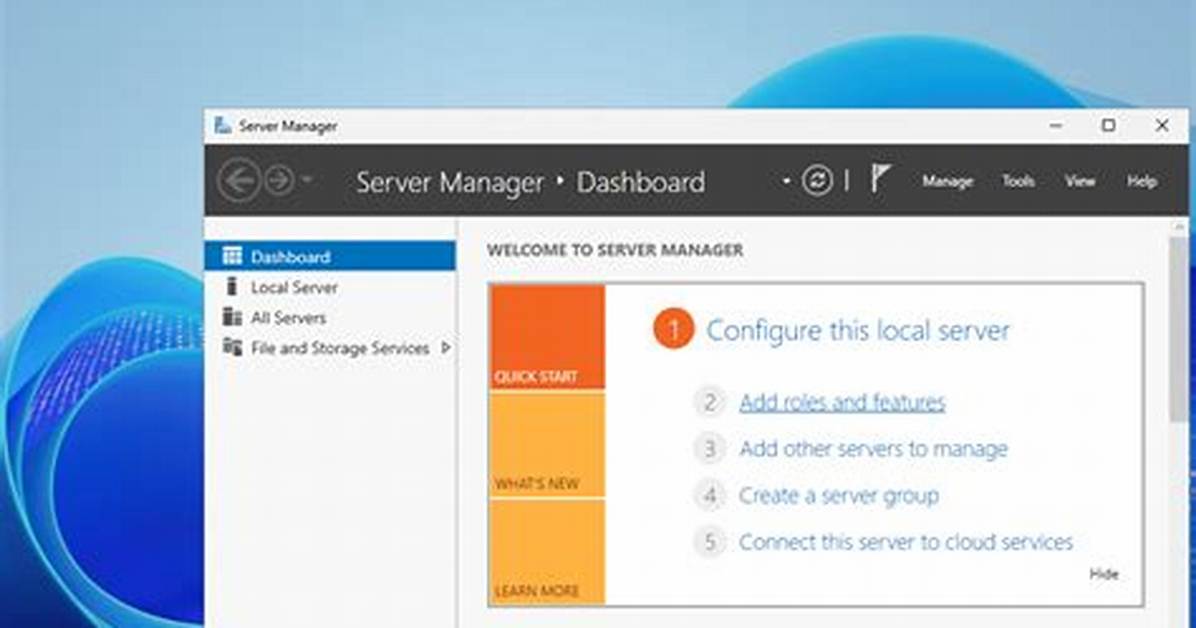Click Connect this server to cloud services
This screenshot has width=1196, height=628.
tap(905, 542)
